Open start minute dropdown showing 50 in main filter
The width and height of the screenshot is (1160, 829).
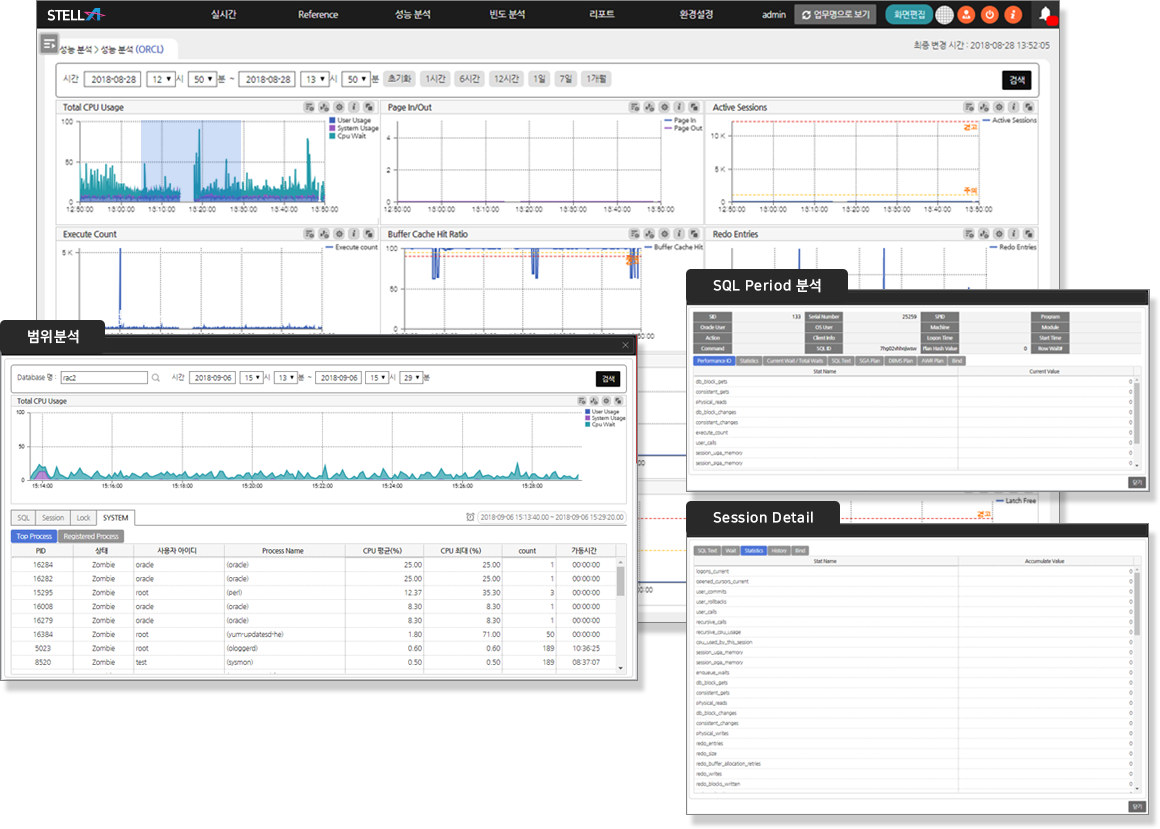tap(203, 79)
